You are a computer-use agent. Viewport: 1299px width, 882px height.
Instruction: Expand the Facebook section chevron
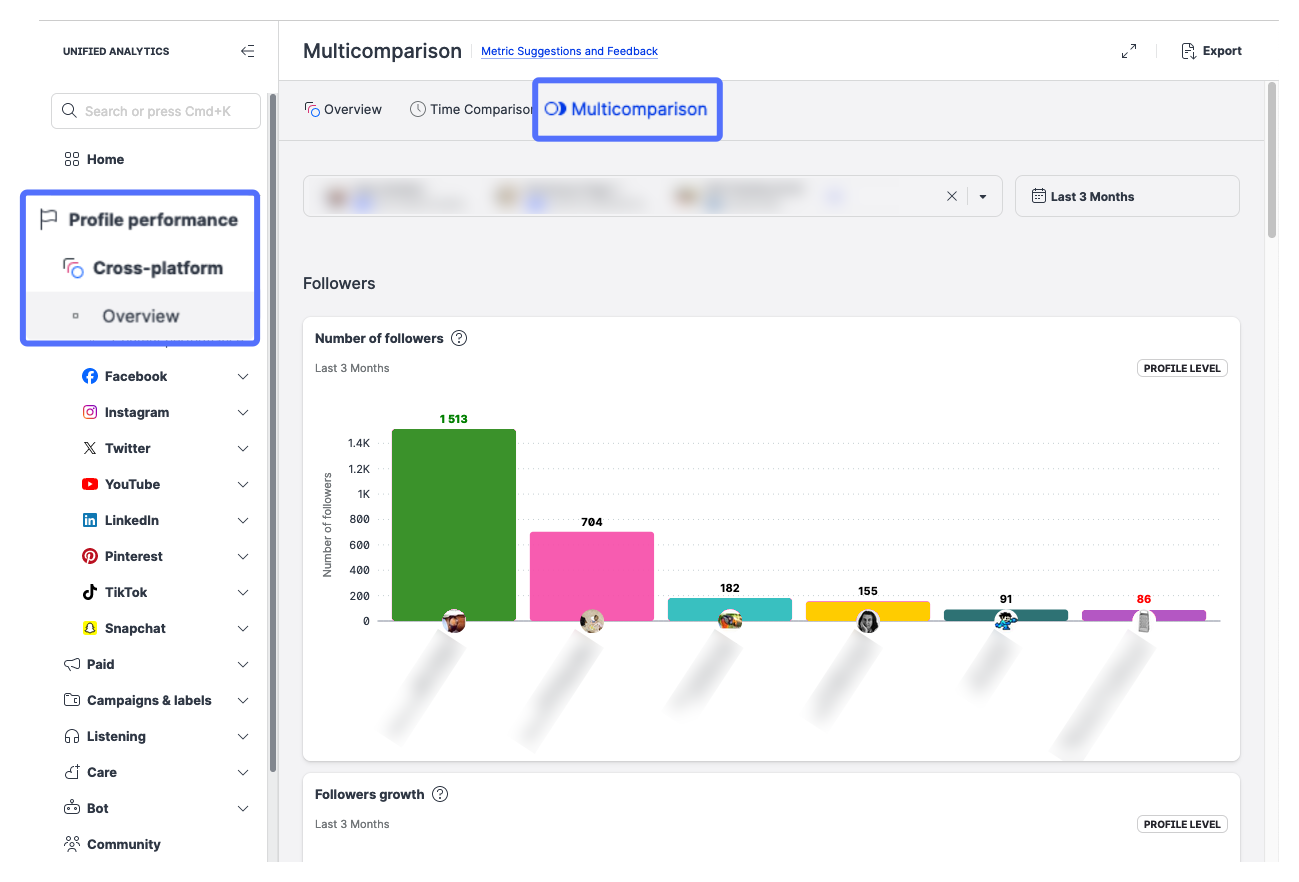243,376
